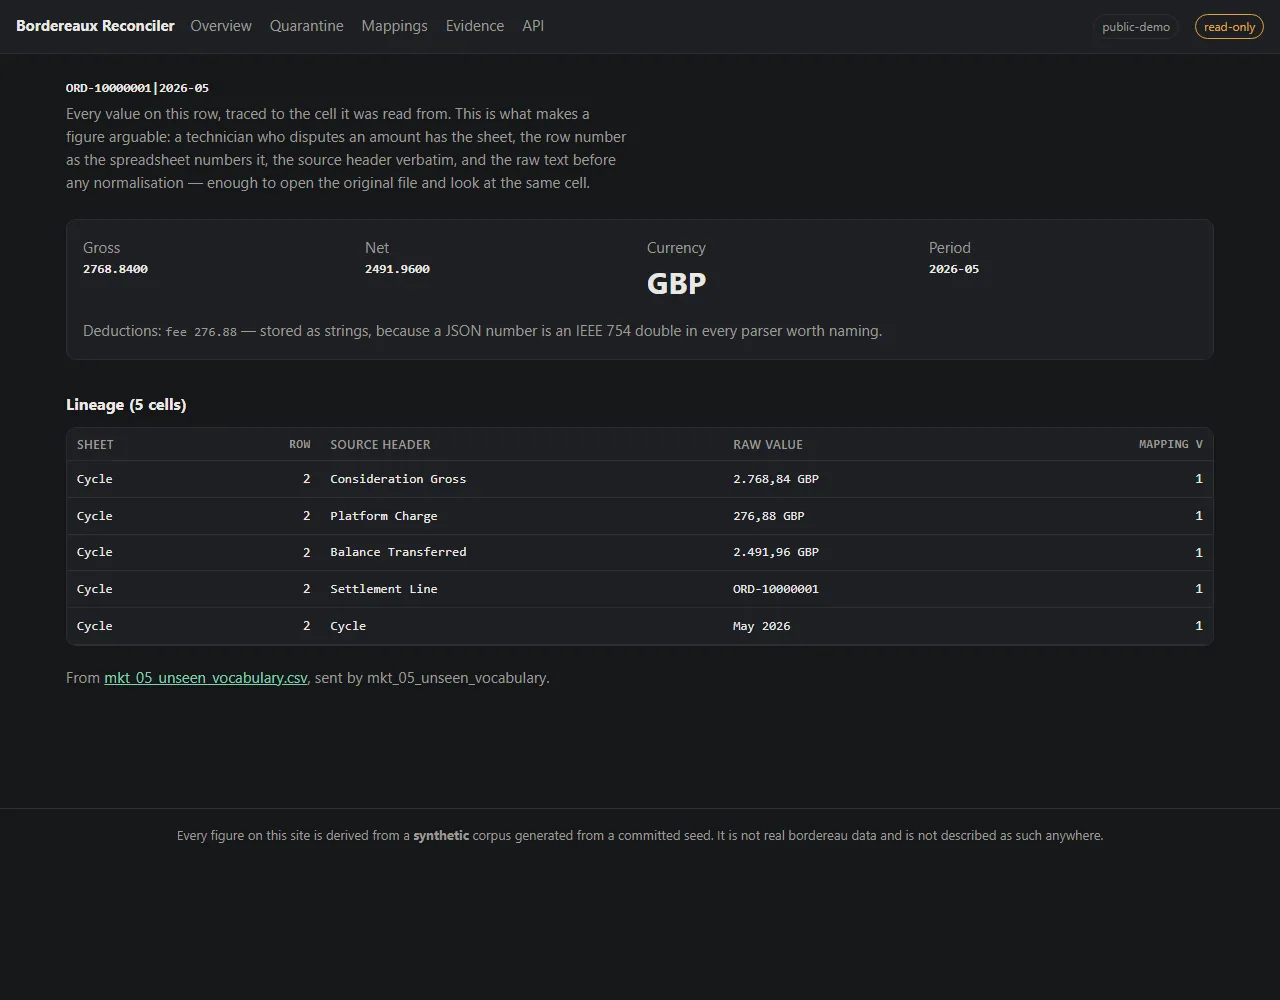This screenshot has height=1000, width=1280.
Task: Click the raw value 2.491,96 GBP
Action: pos(776,552)
